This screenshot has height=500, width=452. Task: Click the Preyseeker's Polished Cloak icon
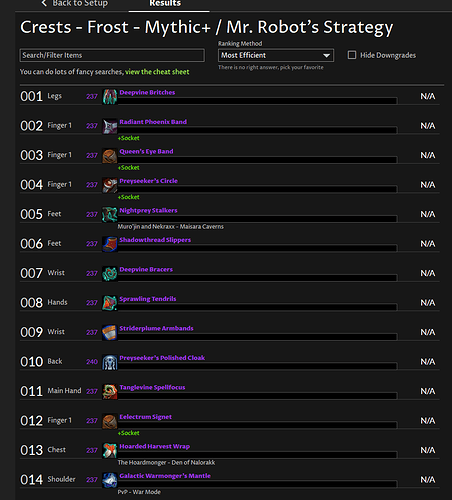[x=110, y=362]
